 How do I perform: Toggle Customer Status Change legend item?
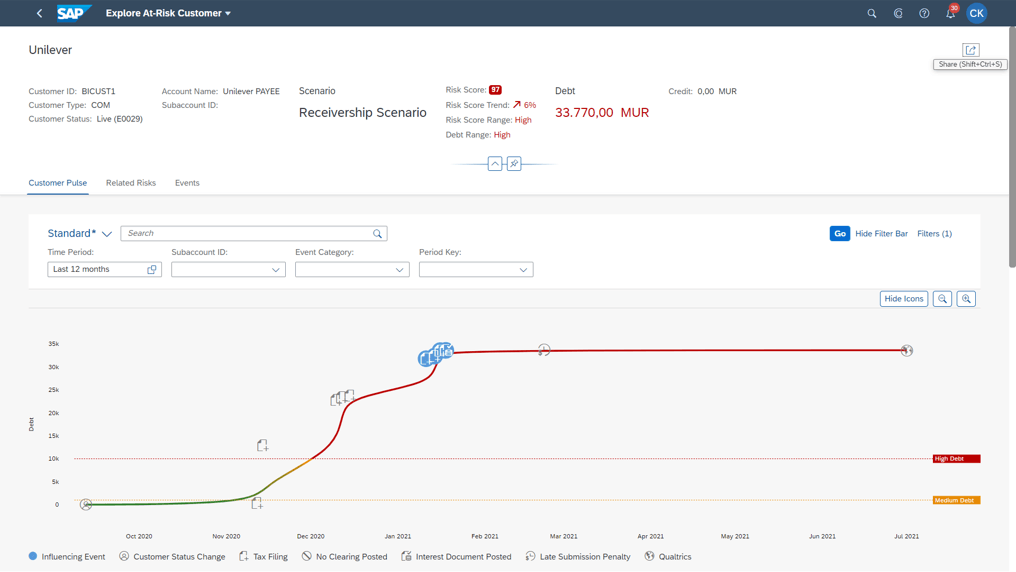coord(172,556)
